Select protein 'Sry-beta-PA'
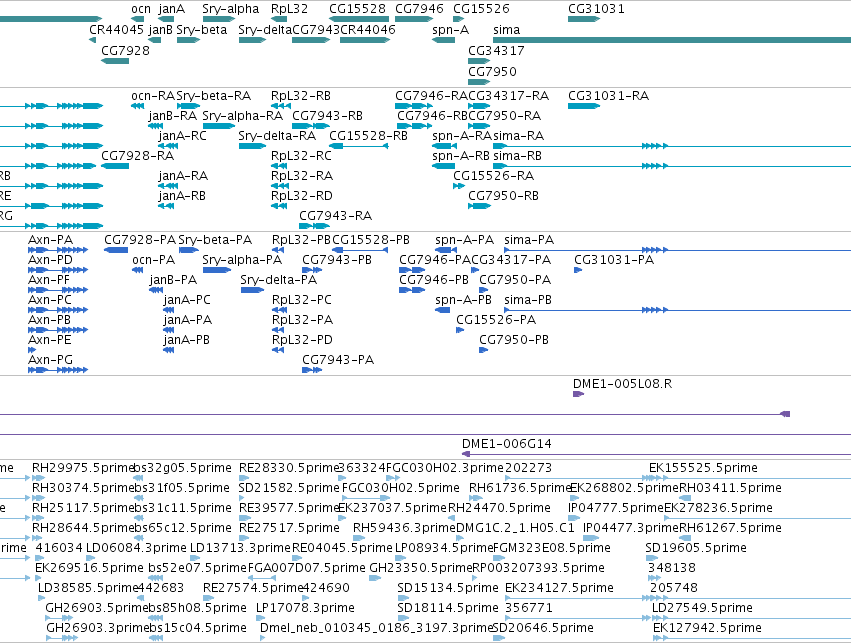 [215, 240]
